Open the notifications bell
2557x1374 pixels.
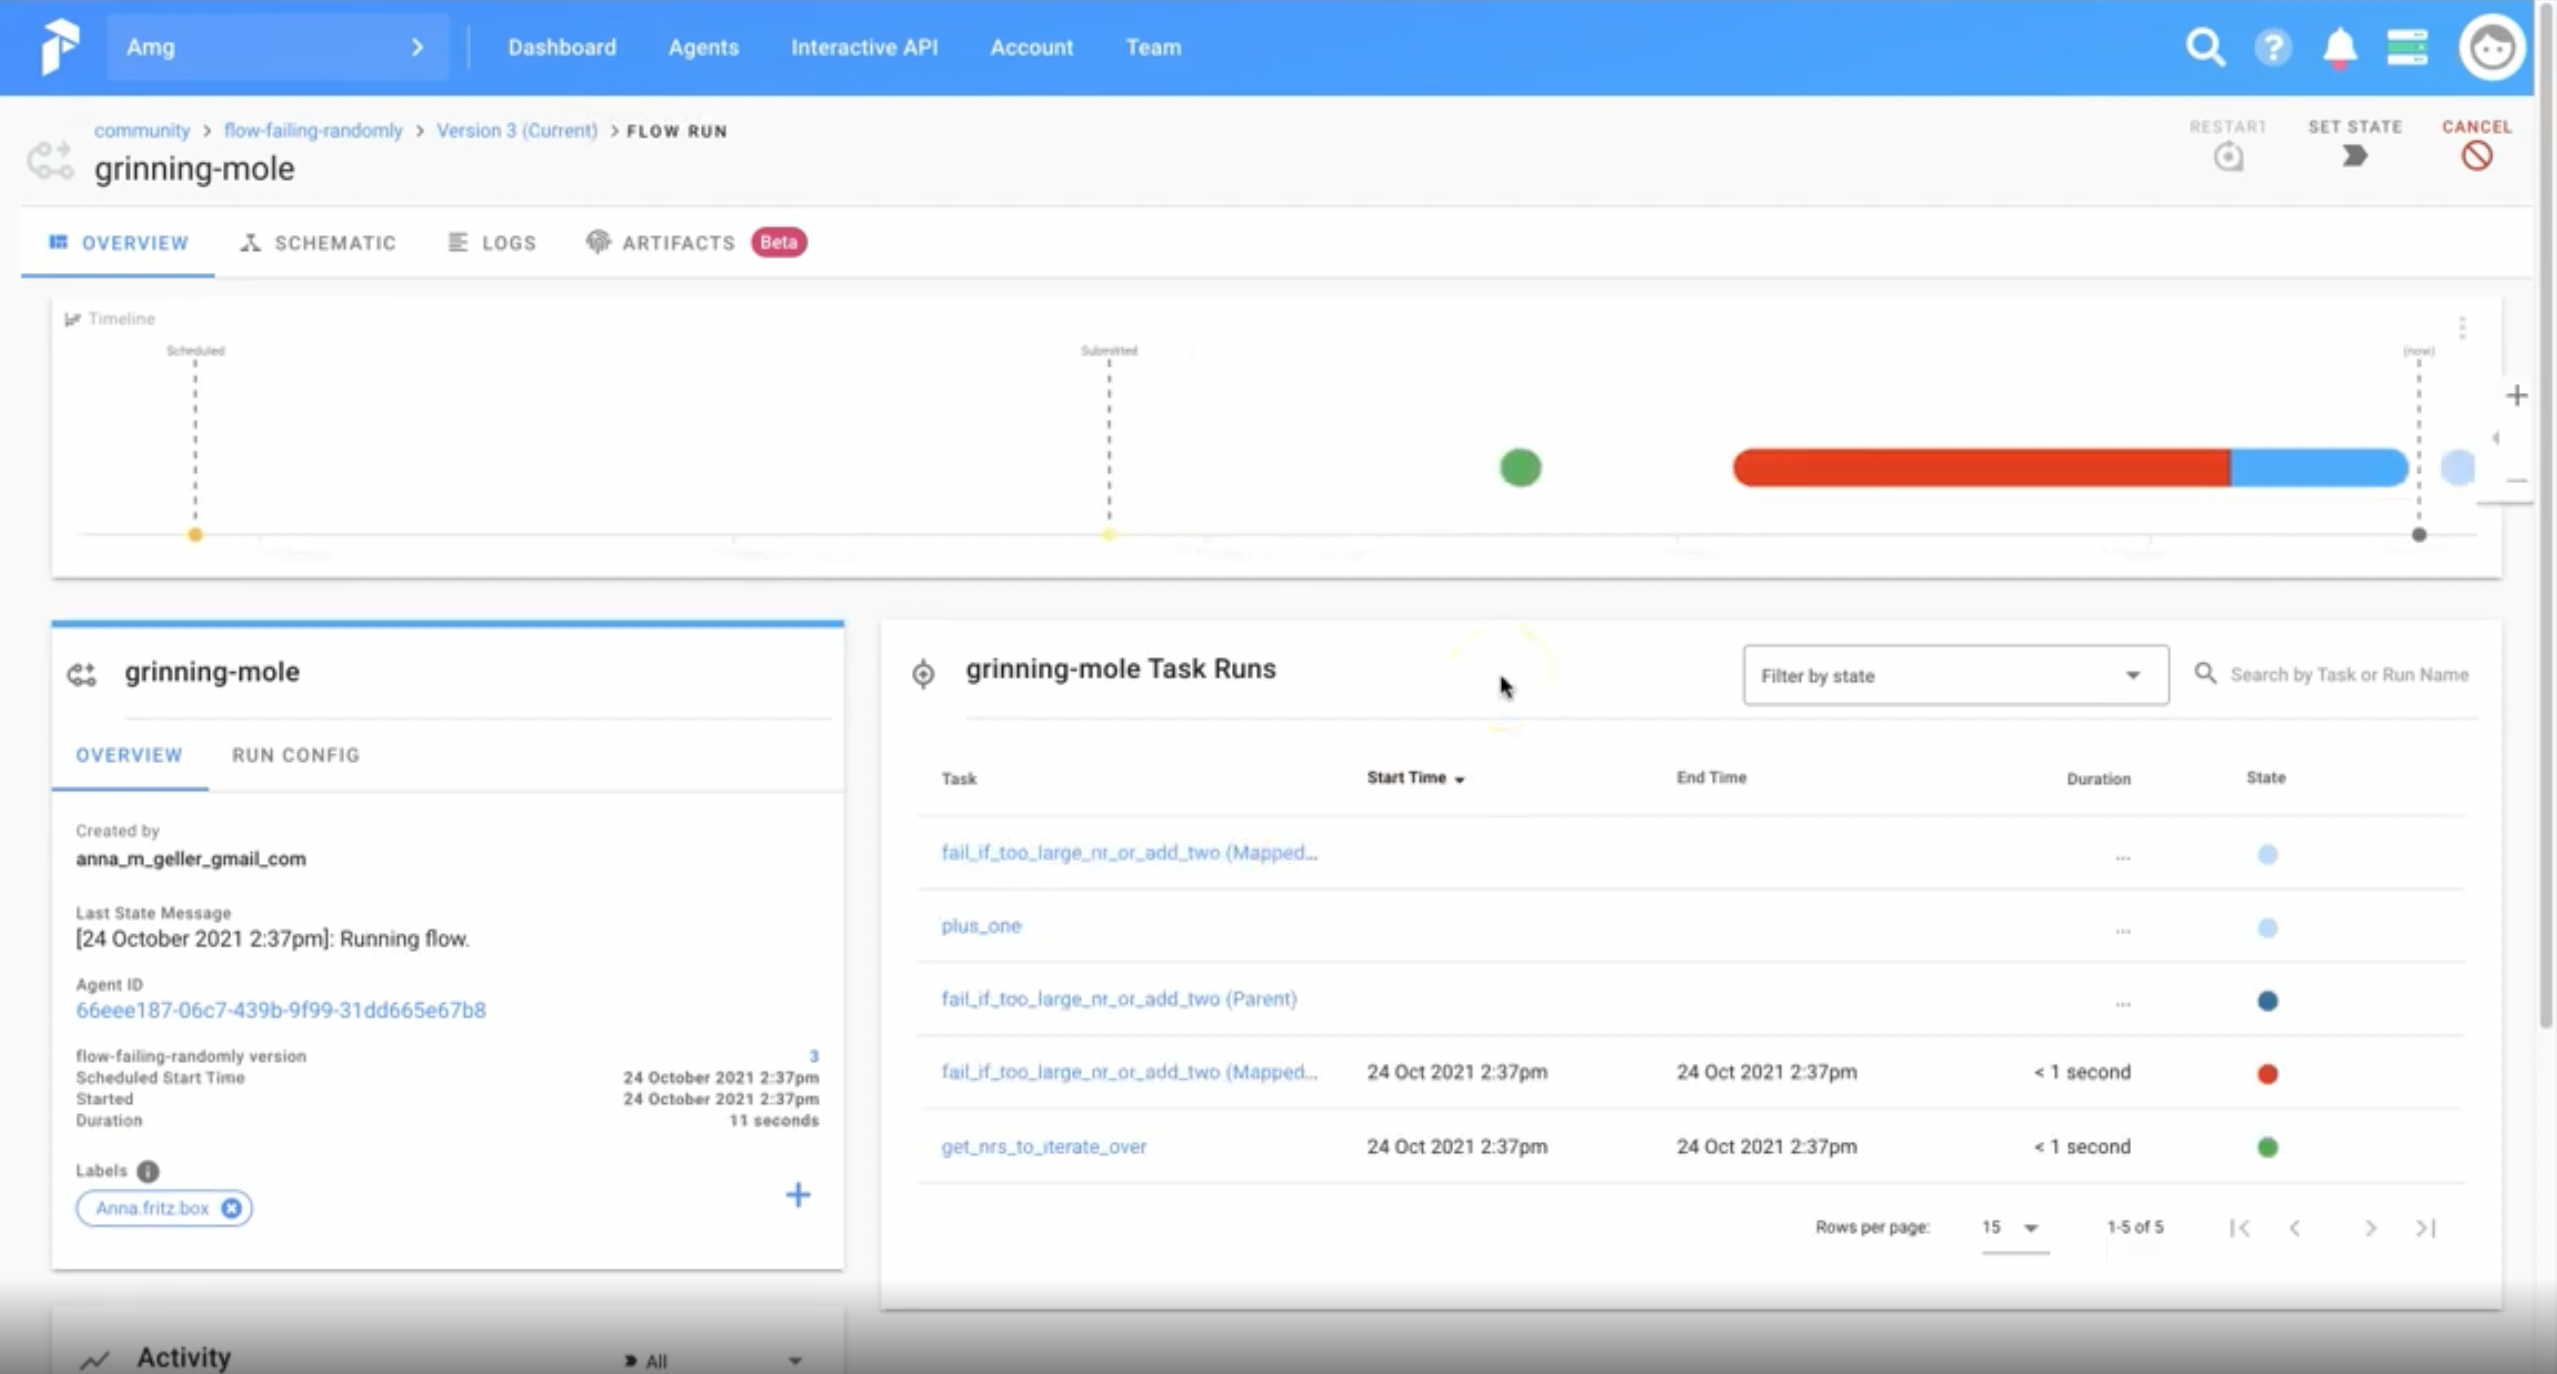pos(2339,47)
